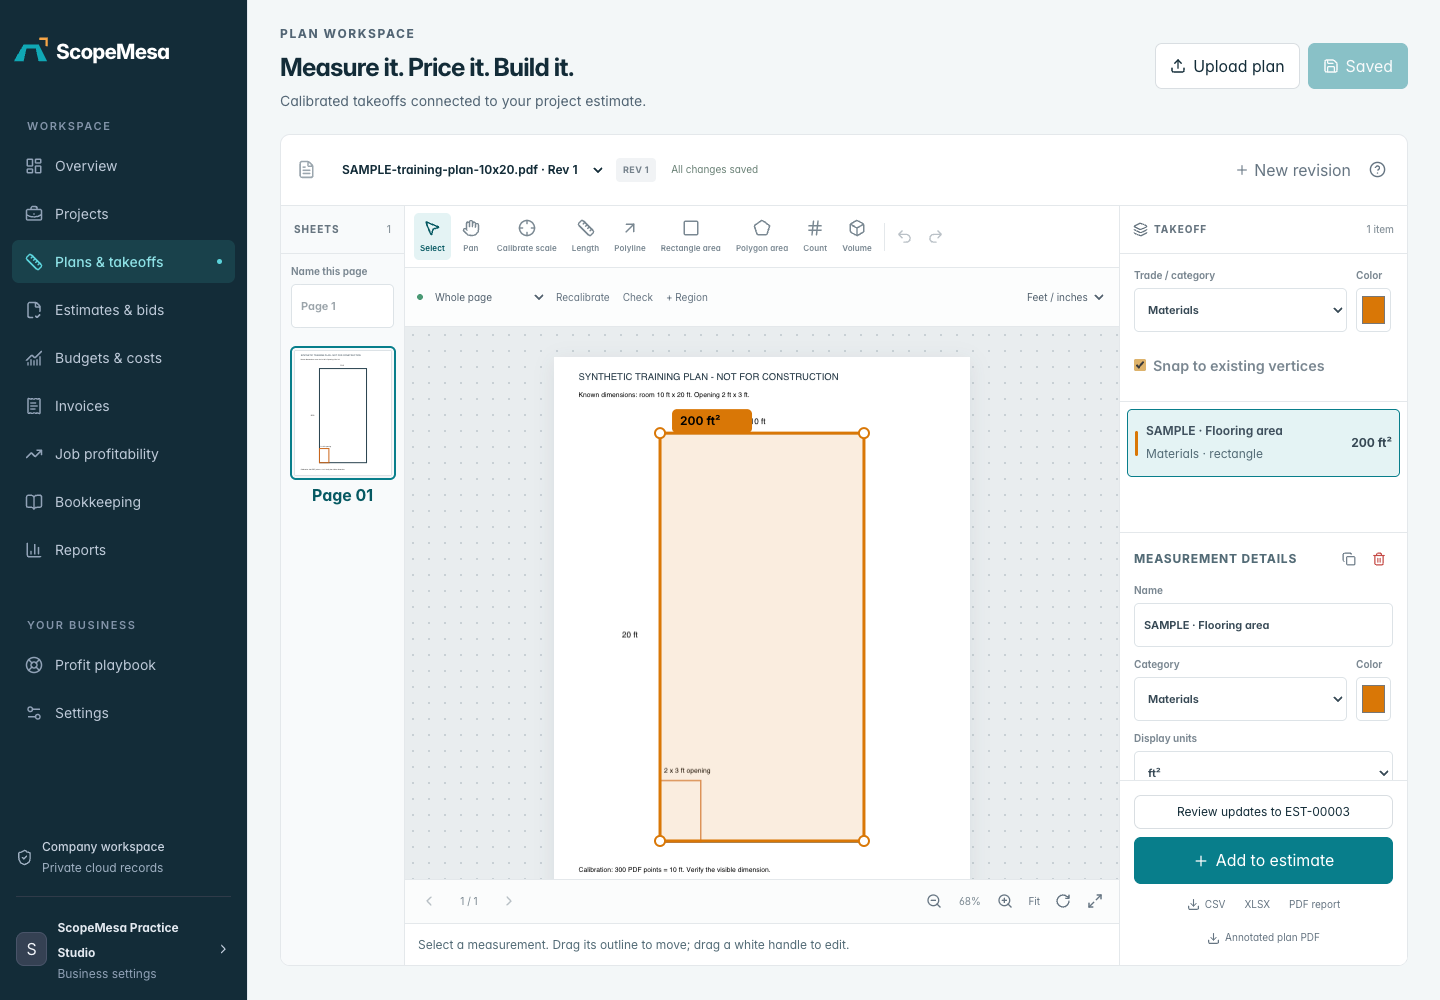The height and width of the screenshot is (1000, 1440).
Task: Select the Rectangle area tool
Action: [x=690, y=236]
